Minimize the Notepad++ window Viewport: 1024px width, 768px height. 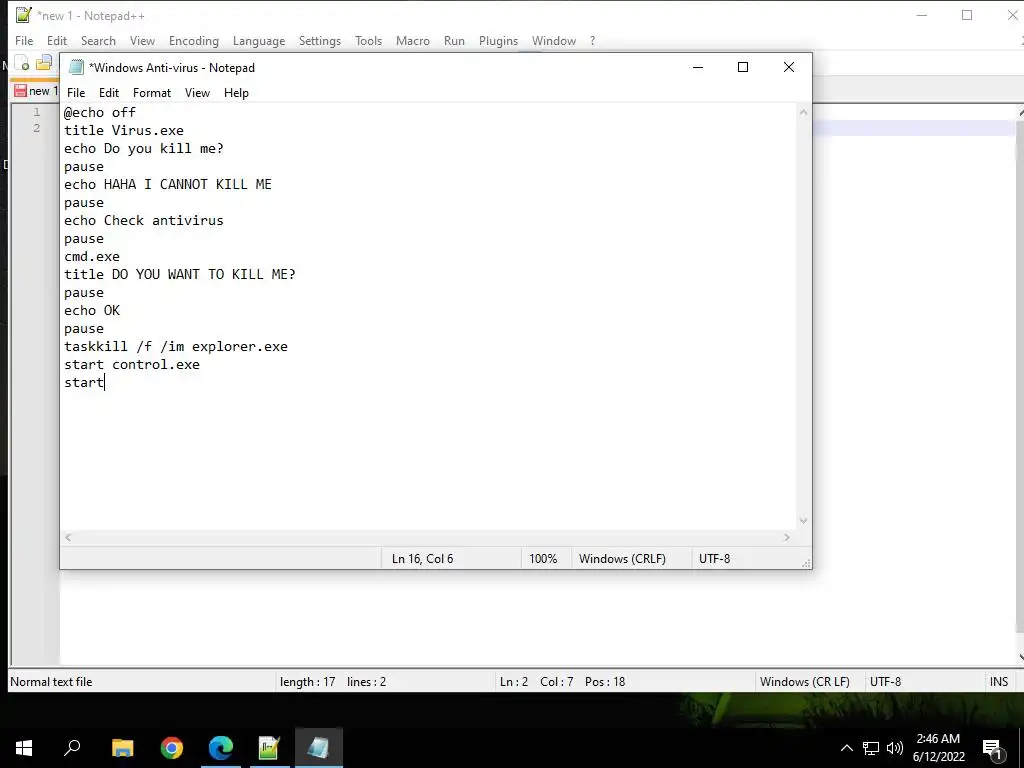click(922, 15)
